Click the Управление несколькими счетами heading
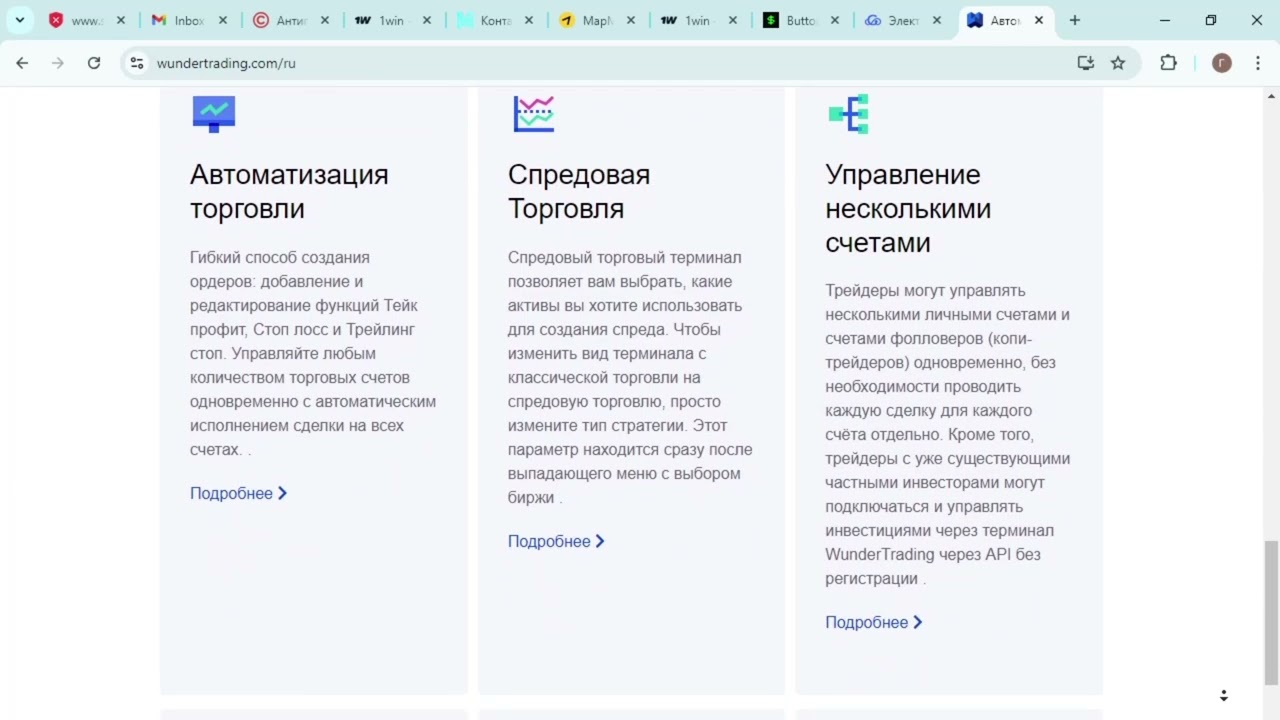Screen dimensions: 1280x720 (x=908, y=208)
